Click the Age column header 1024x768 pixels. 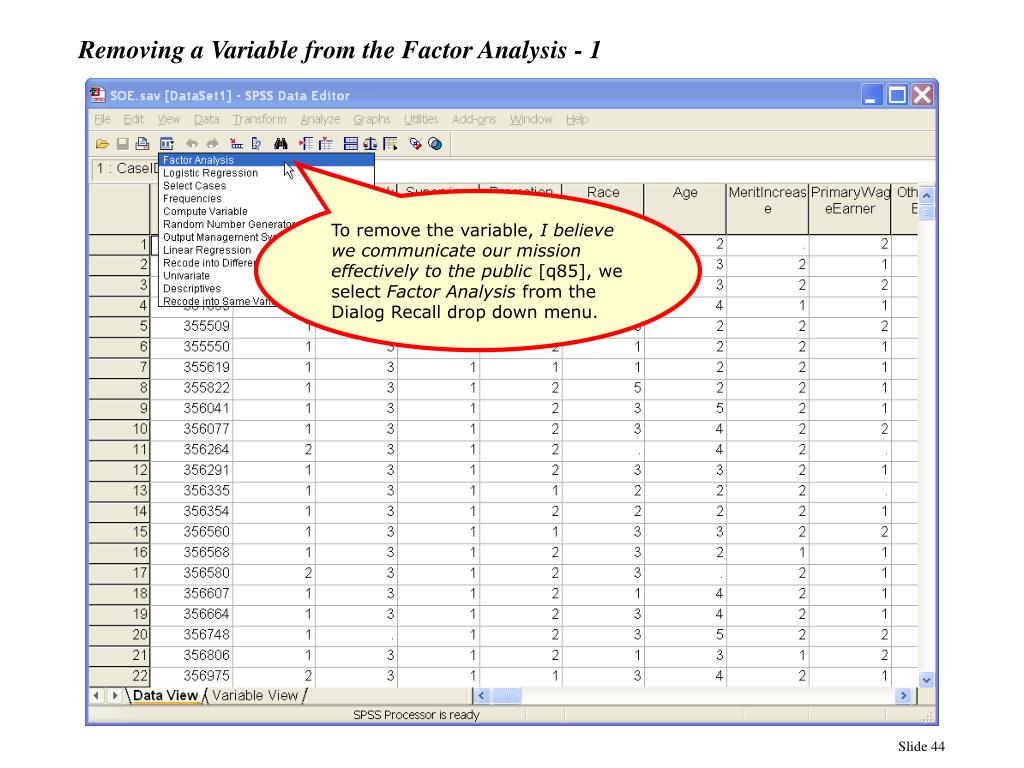(x=685, y=193)
